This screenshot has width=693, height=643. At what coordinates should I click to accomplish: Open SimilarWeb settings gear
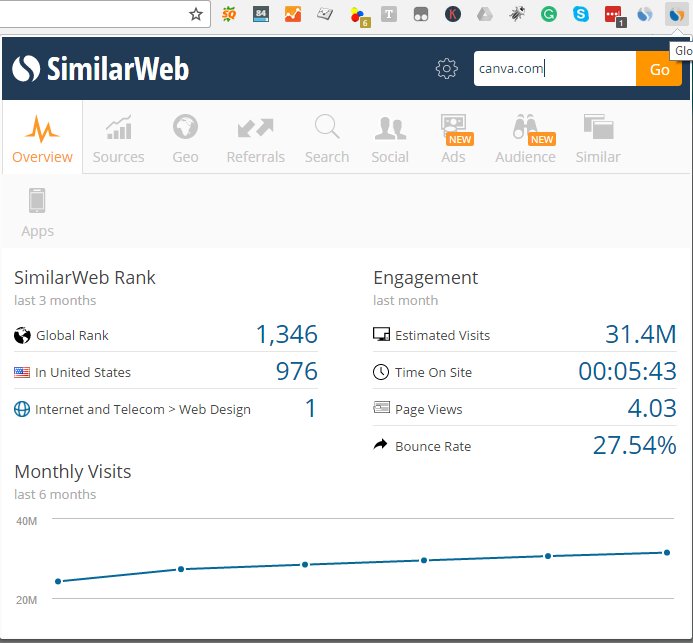(446, 68)
